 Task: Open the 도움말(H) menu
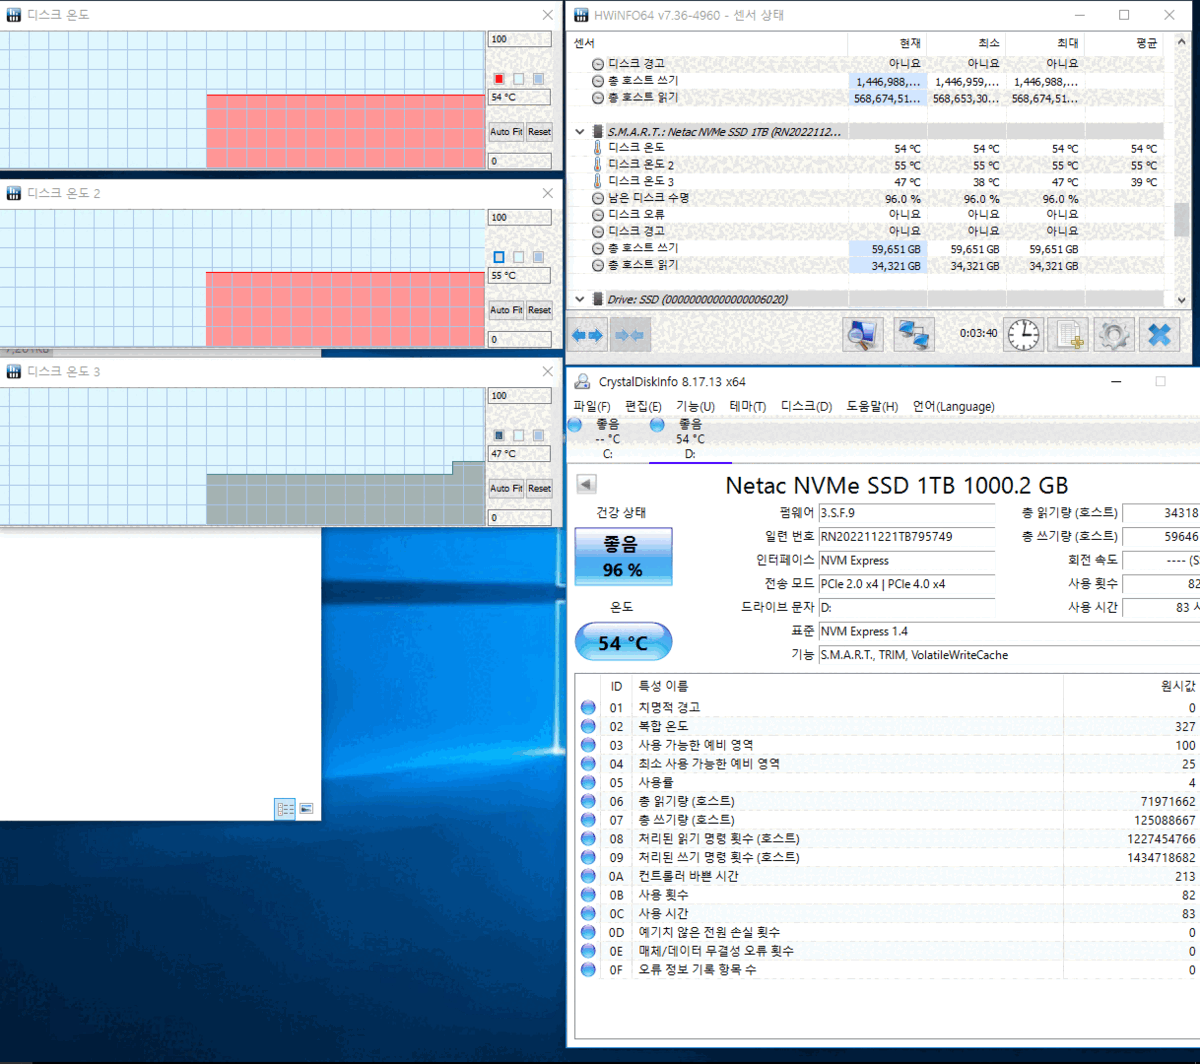pos(872,407)
